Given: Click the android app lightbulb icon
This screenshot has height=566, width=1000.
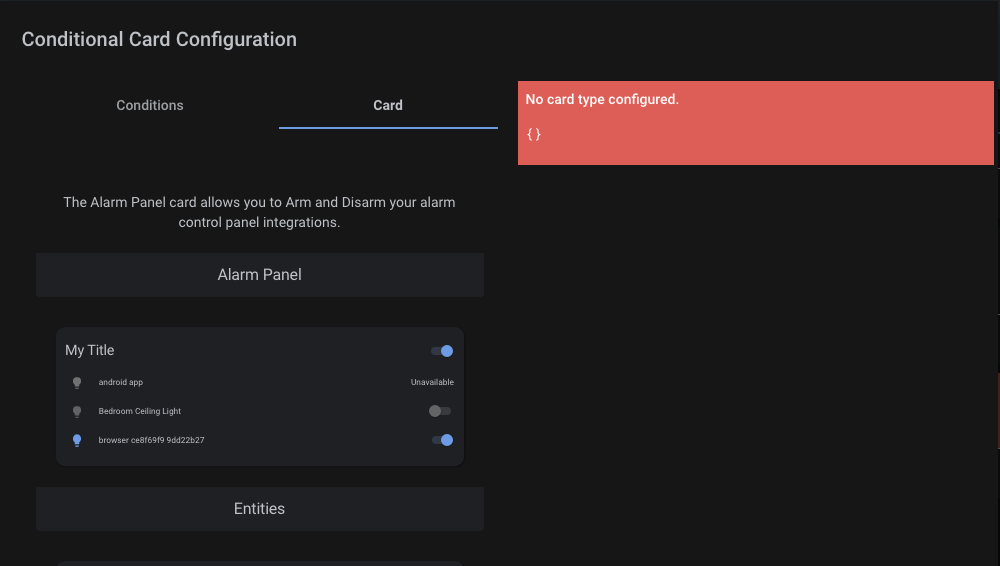Looking at the screenshot, I should click(77, 382).
